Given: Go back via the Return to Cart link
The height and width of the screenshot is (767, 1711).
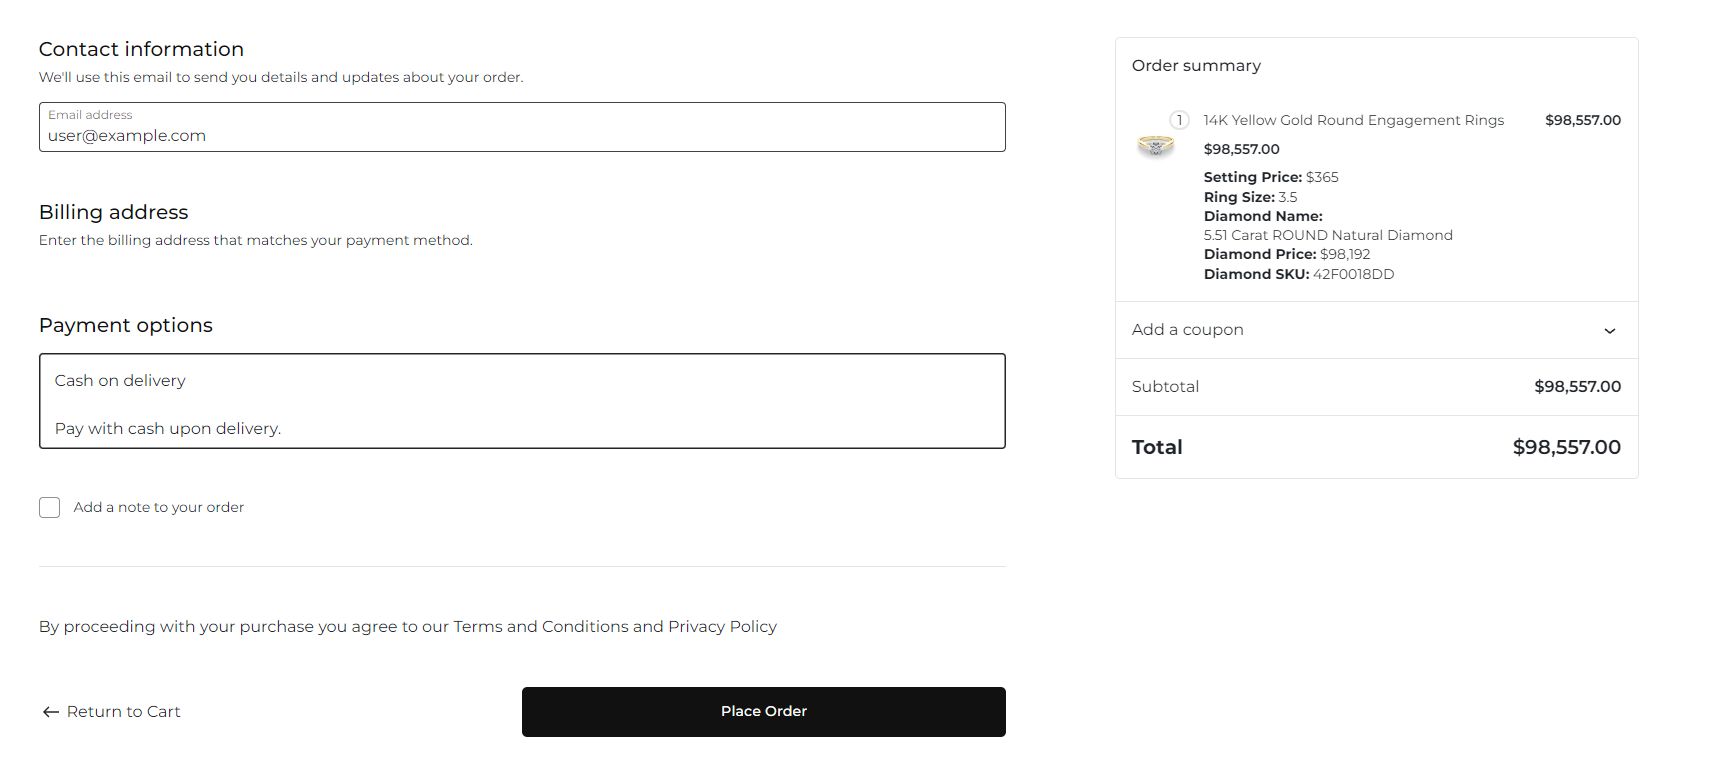Looking at the screenshot, I should click(x=123, y=712).
